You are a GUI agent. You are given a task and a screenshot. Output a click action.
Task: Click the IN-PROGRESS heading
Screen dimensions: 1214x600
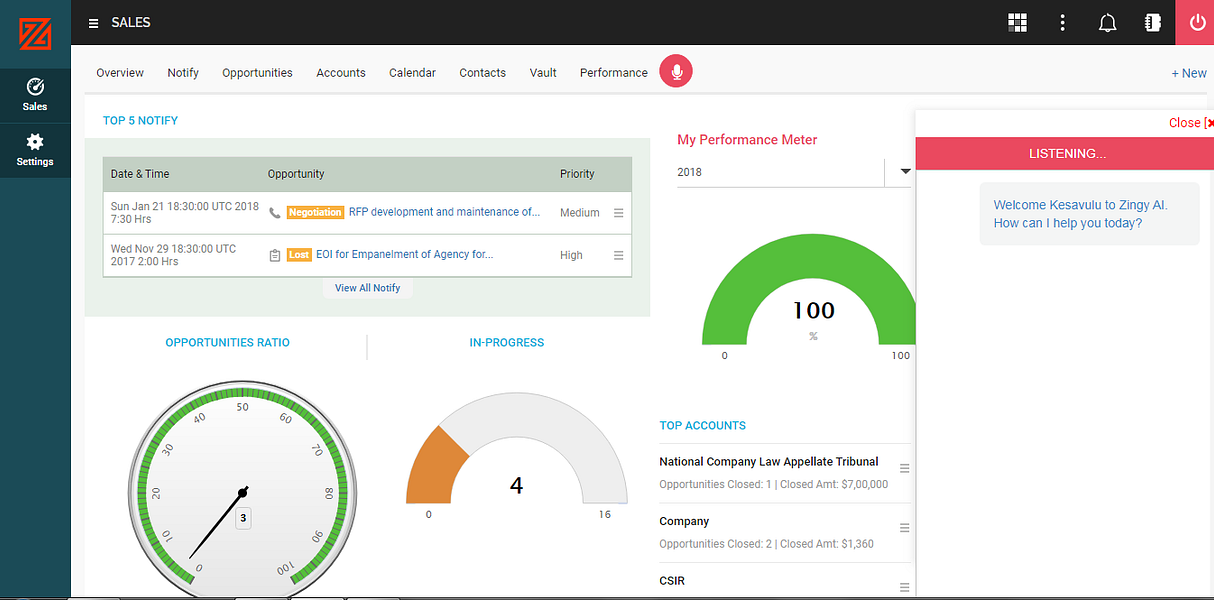(x=507, y=343)
